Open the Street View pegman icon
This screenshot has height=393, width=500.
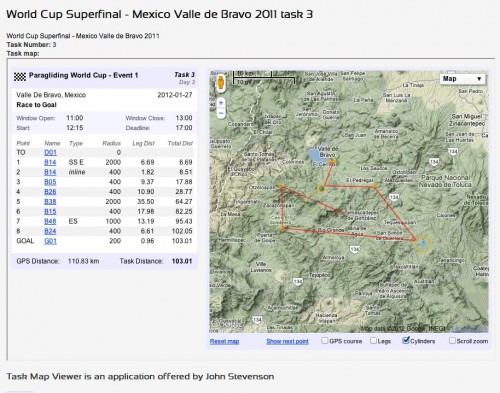[221, 82]
